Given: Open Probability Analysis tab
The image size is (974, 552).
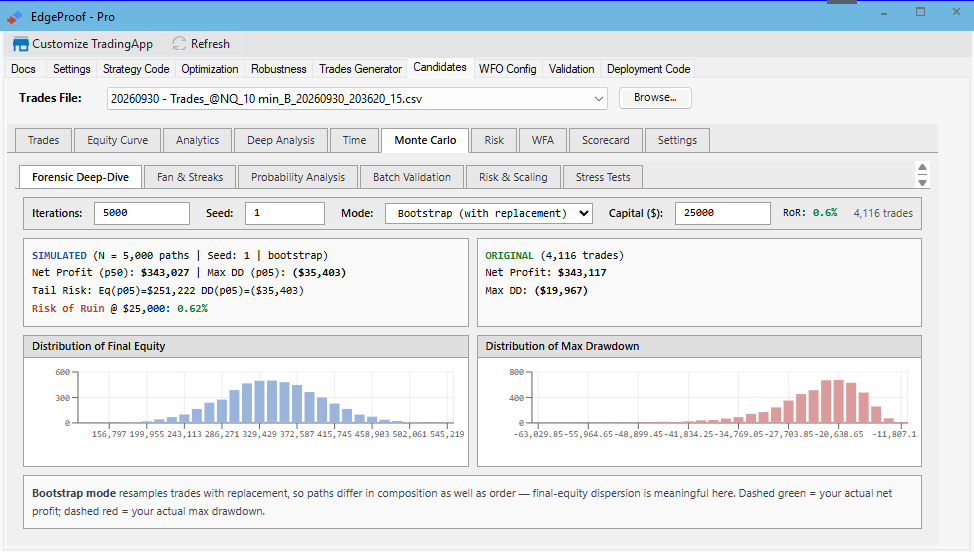Looking at the screenshot, I should pos(298,177).
